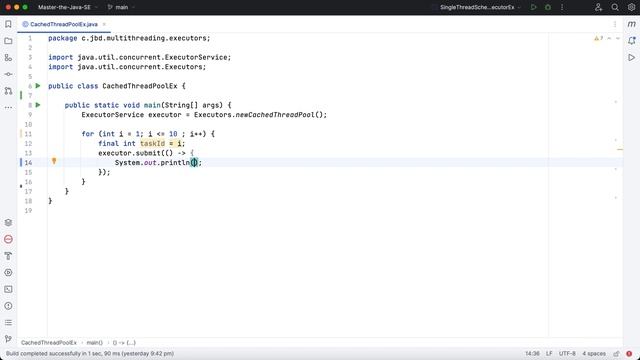Open the UTF-8 encoding selector
The height and width of the screenshot is (360, 640).
coord(567,353)
